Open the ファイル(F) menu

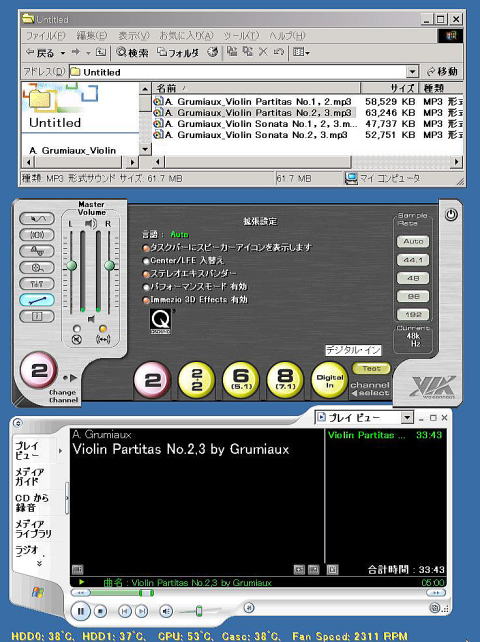click(x=45, y=36)
